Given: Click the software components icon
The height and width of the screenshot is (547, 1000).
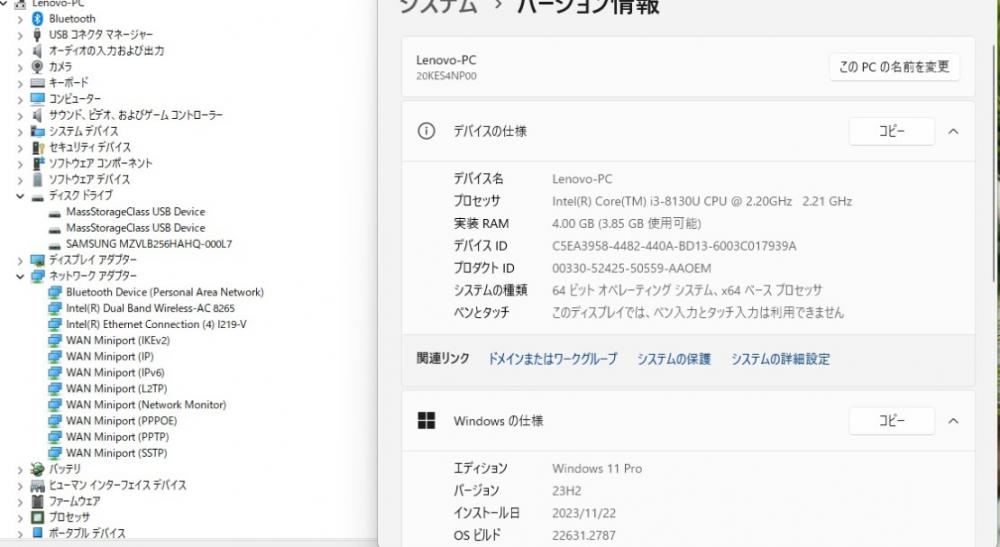Looking at the screenshot, I should pyautogui.click(x=38, y=163).
